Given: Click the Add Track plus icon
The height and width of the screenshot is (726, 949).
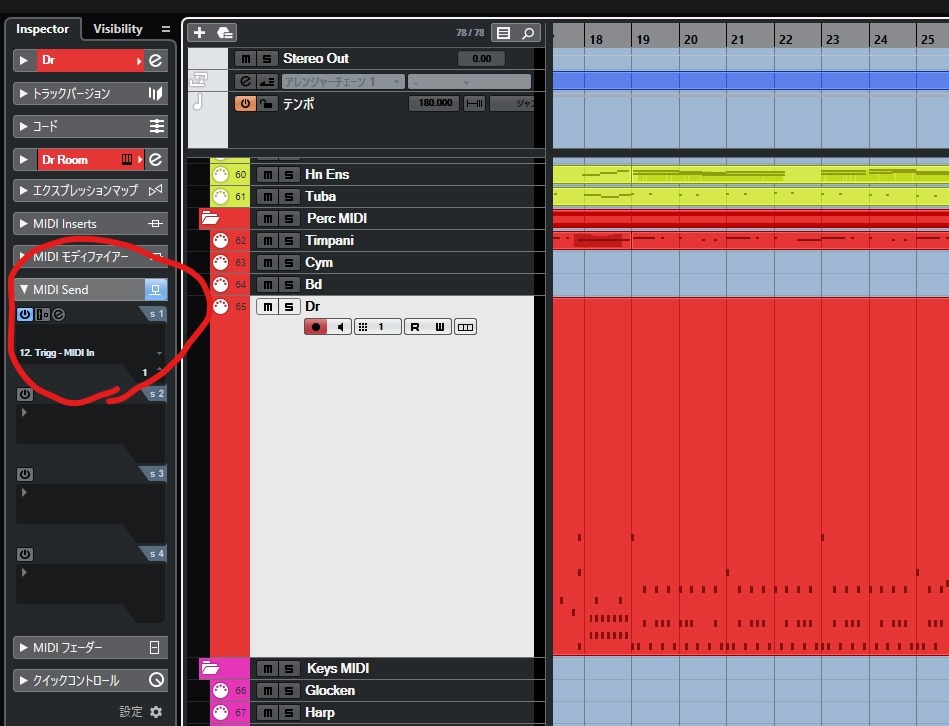Looking at the screenshot, I should tap(199, 33).
